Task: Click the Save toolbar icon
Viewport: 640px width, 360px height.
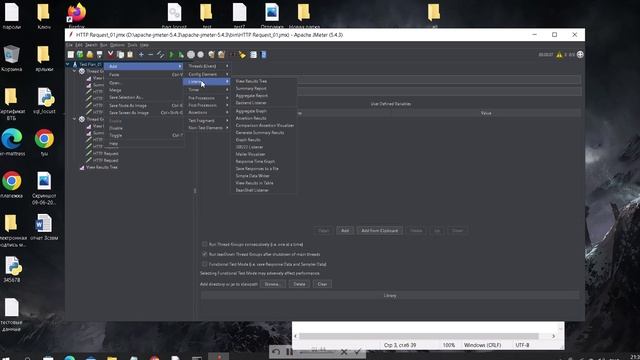Action: pos(100,55)
